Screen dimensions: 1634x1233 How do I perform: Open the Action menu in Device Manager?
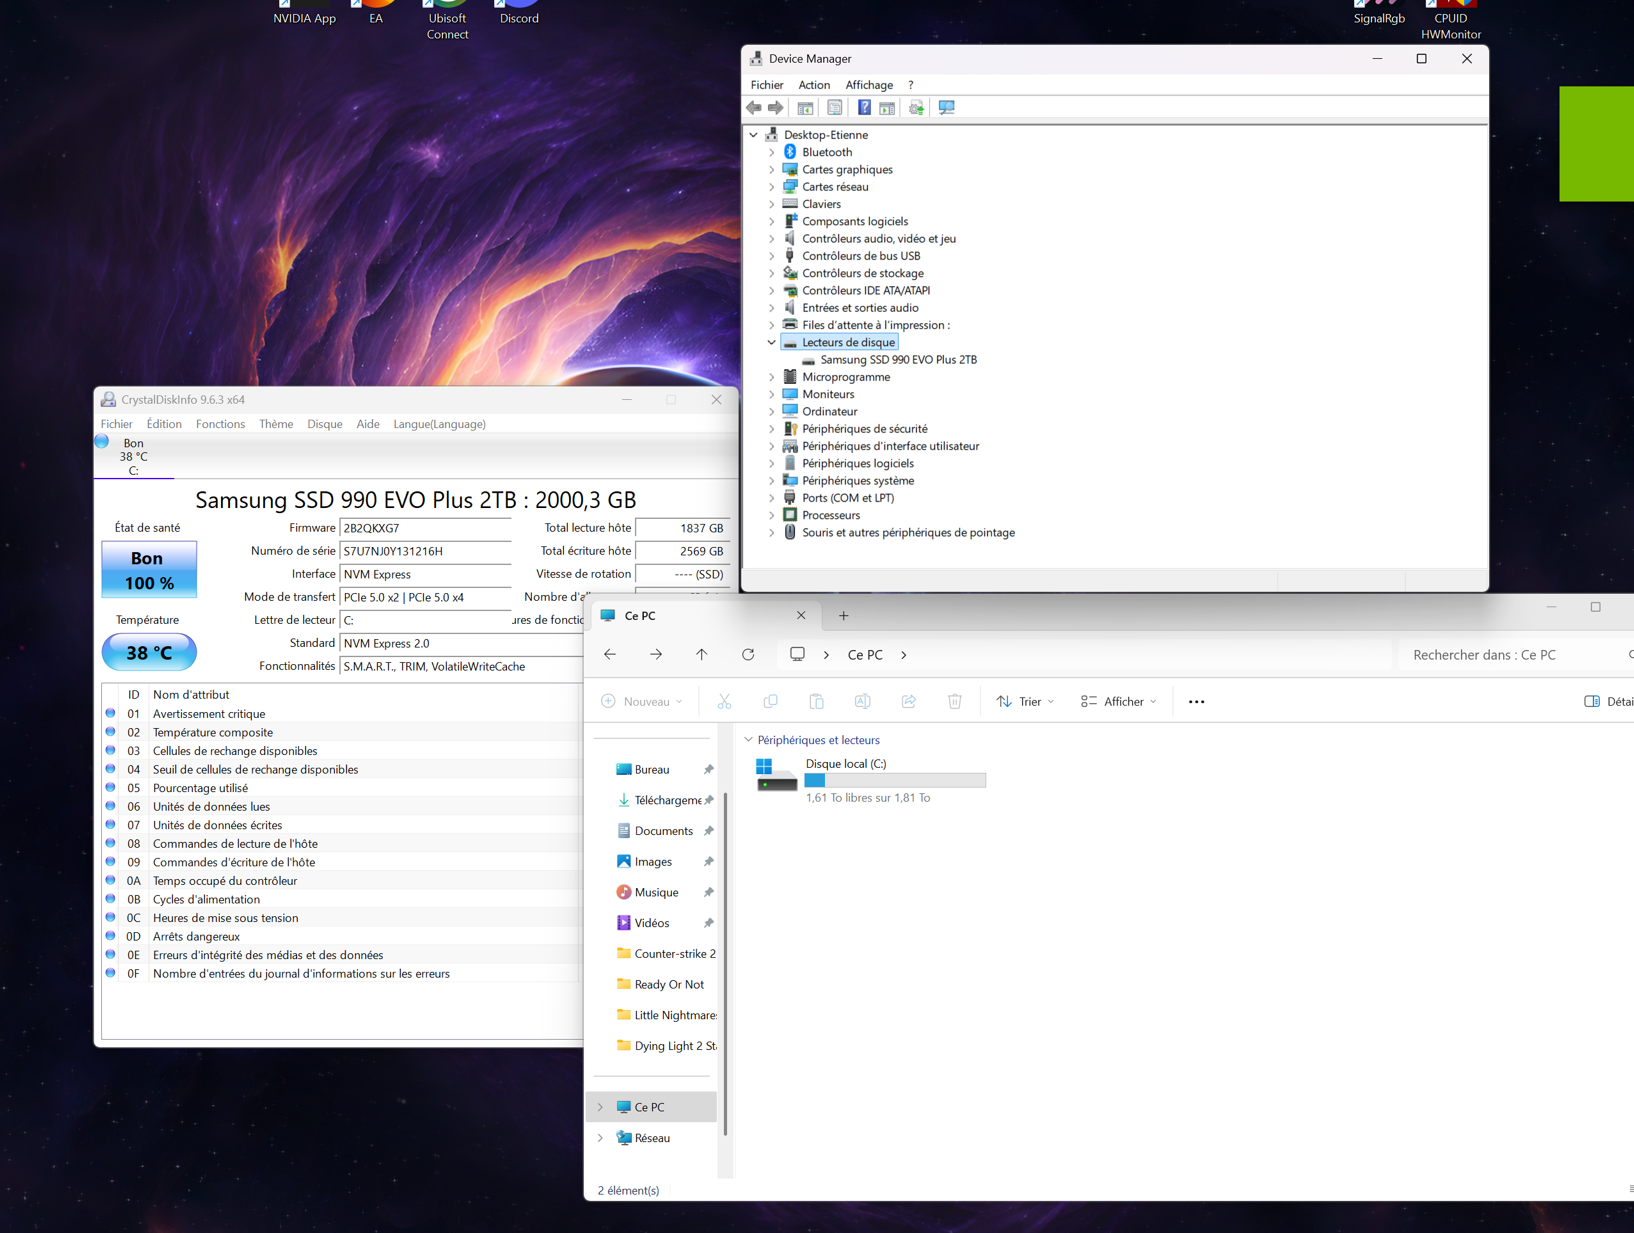[x=814, y=85]
